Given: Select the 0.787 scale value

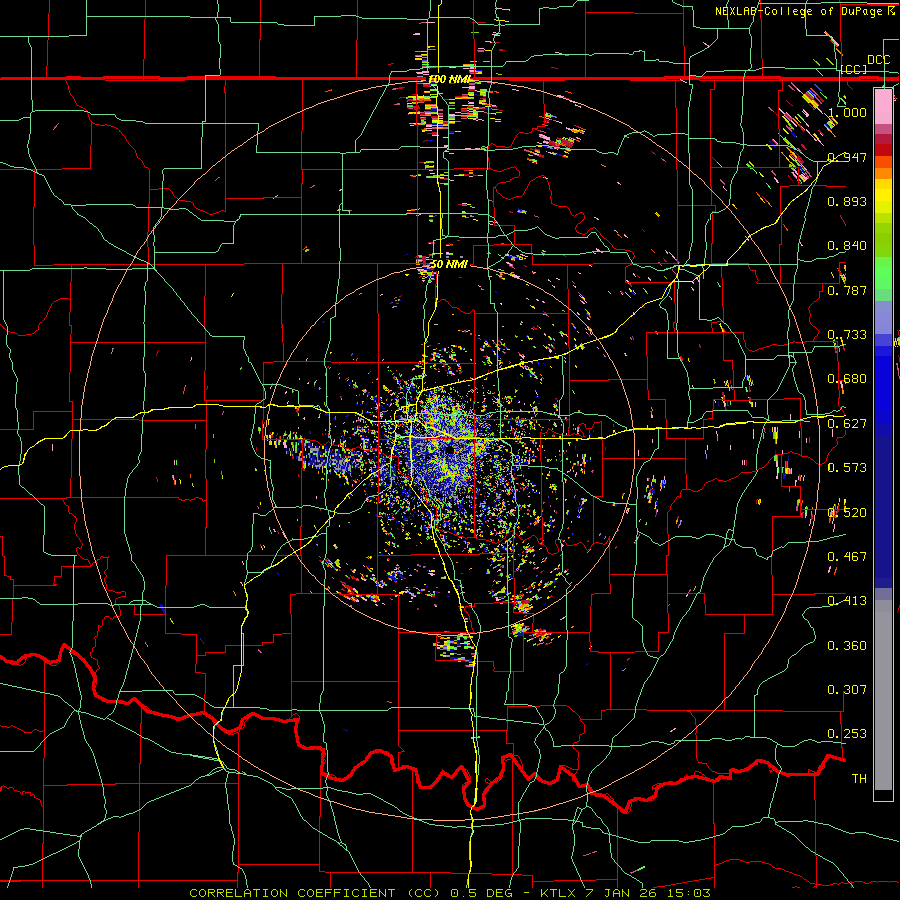Looking at the screenshot, I should tap(847, 290).
